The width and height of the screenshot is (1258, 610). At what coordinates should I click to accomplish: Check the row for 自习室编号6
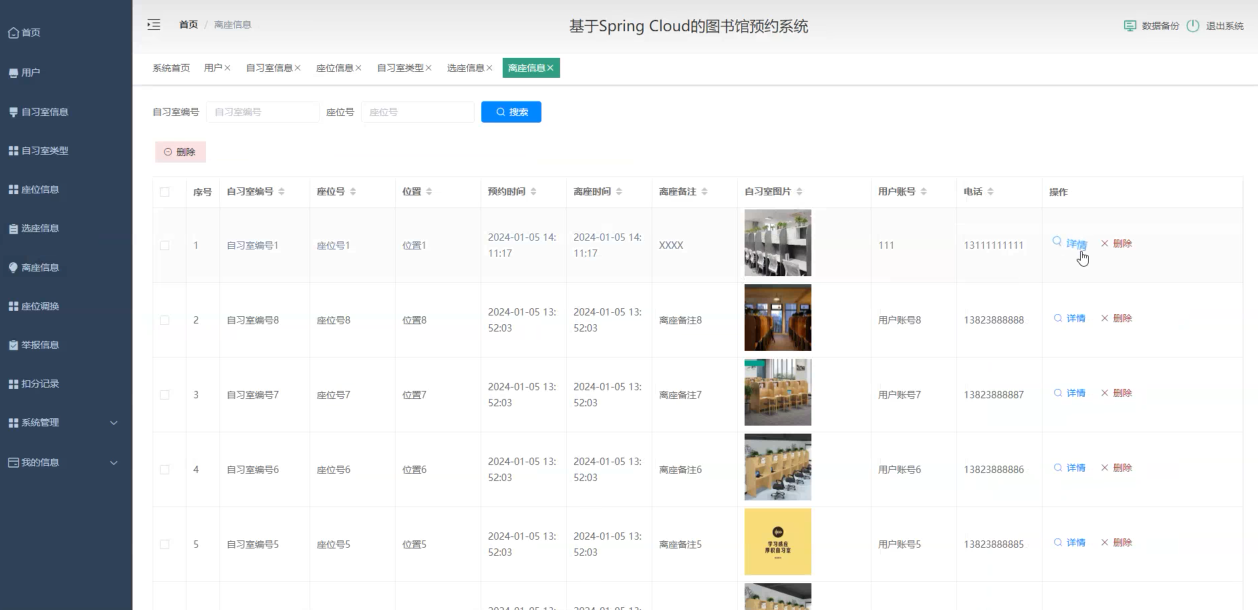[165, 470]
